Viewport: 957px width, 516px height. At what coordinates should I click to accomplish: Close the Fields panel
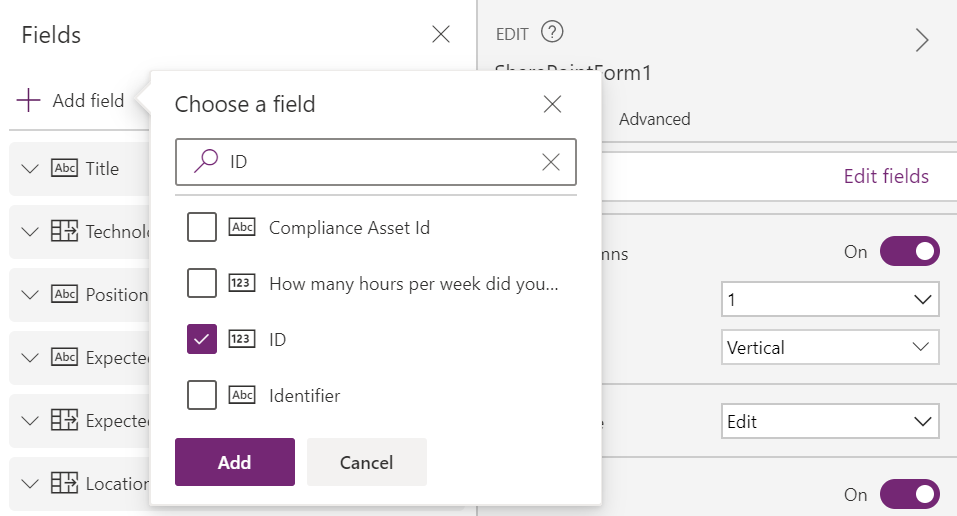click(x=441, y=34)
